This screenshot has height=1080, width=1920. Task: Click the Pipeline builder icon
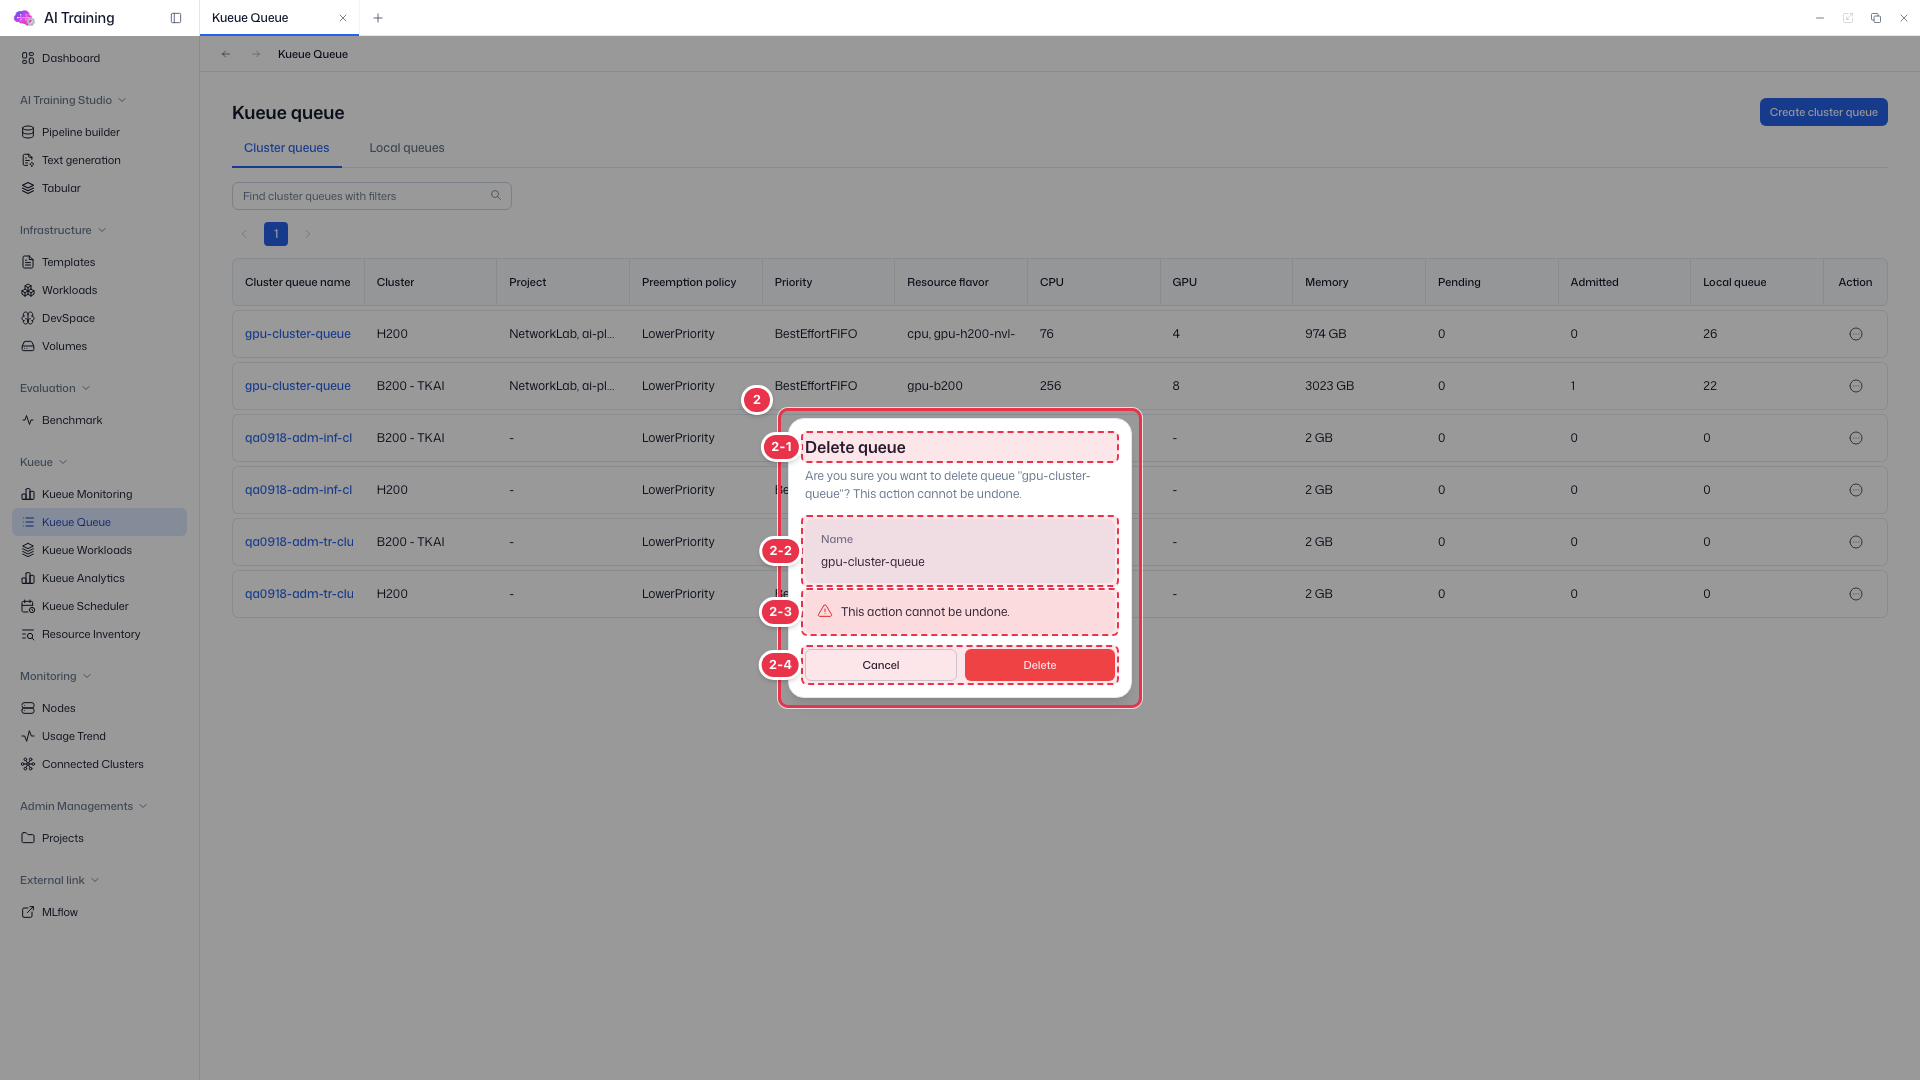28,132
